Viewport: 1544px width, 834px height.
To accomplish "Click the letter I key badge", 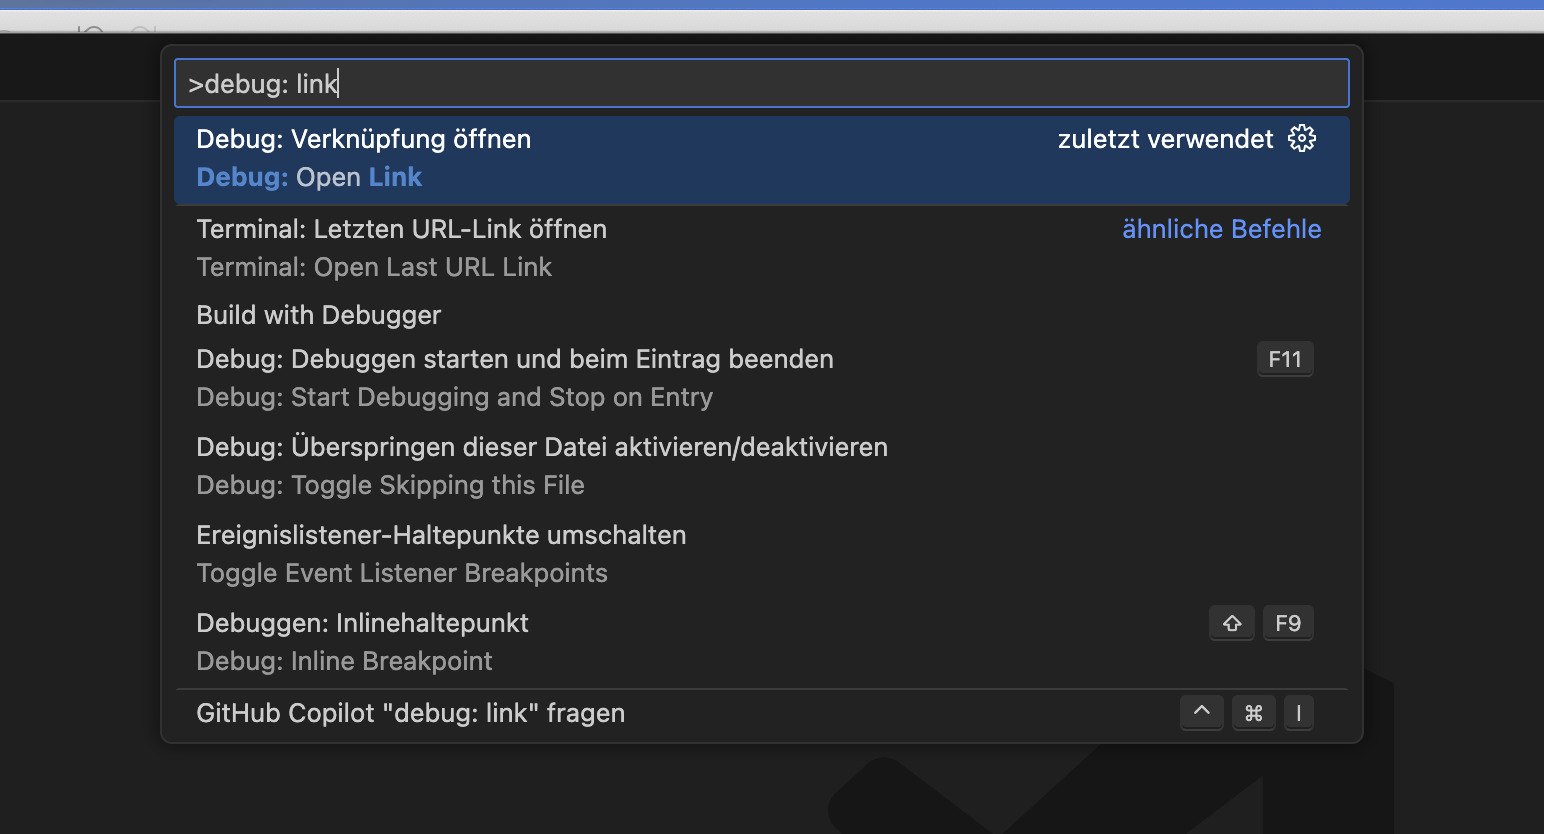I will tap(1298, 712).
